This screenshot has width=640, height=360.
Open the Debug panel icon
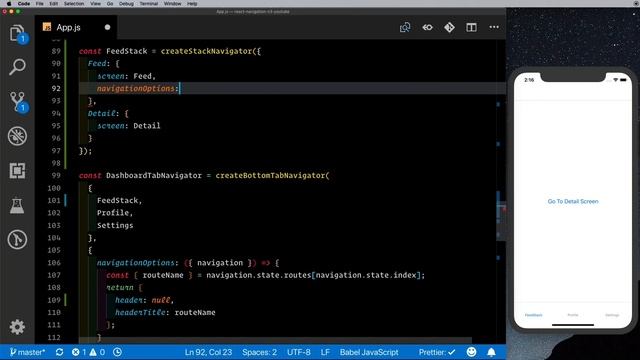tap(17, 136)
